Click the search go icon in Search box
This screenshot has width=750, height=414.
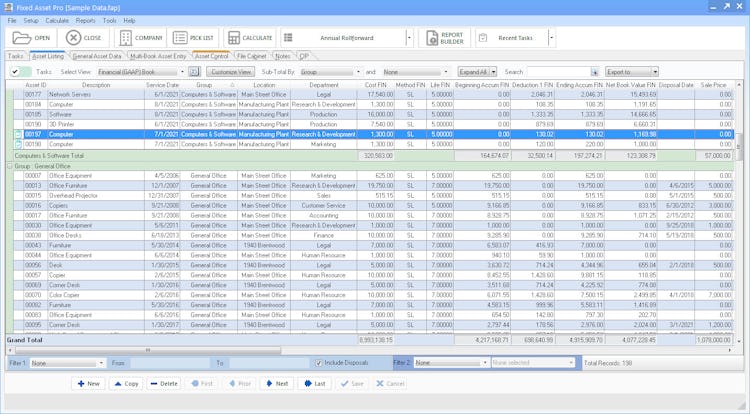tap(595, 72)
